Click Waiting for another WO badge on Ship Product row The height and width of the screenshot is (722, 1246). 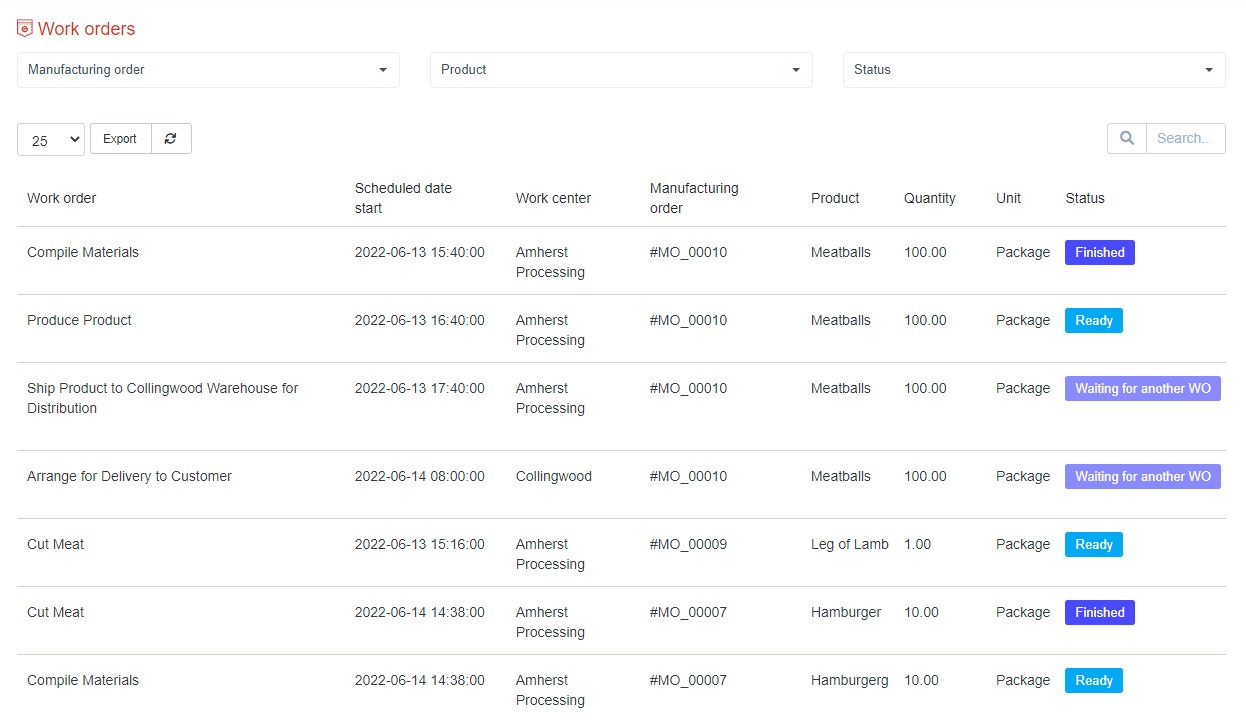(x=1142, y=389)
